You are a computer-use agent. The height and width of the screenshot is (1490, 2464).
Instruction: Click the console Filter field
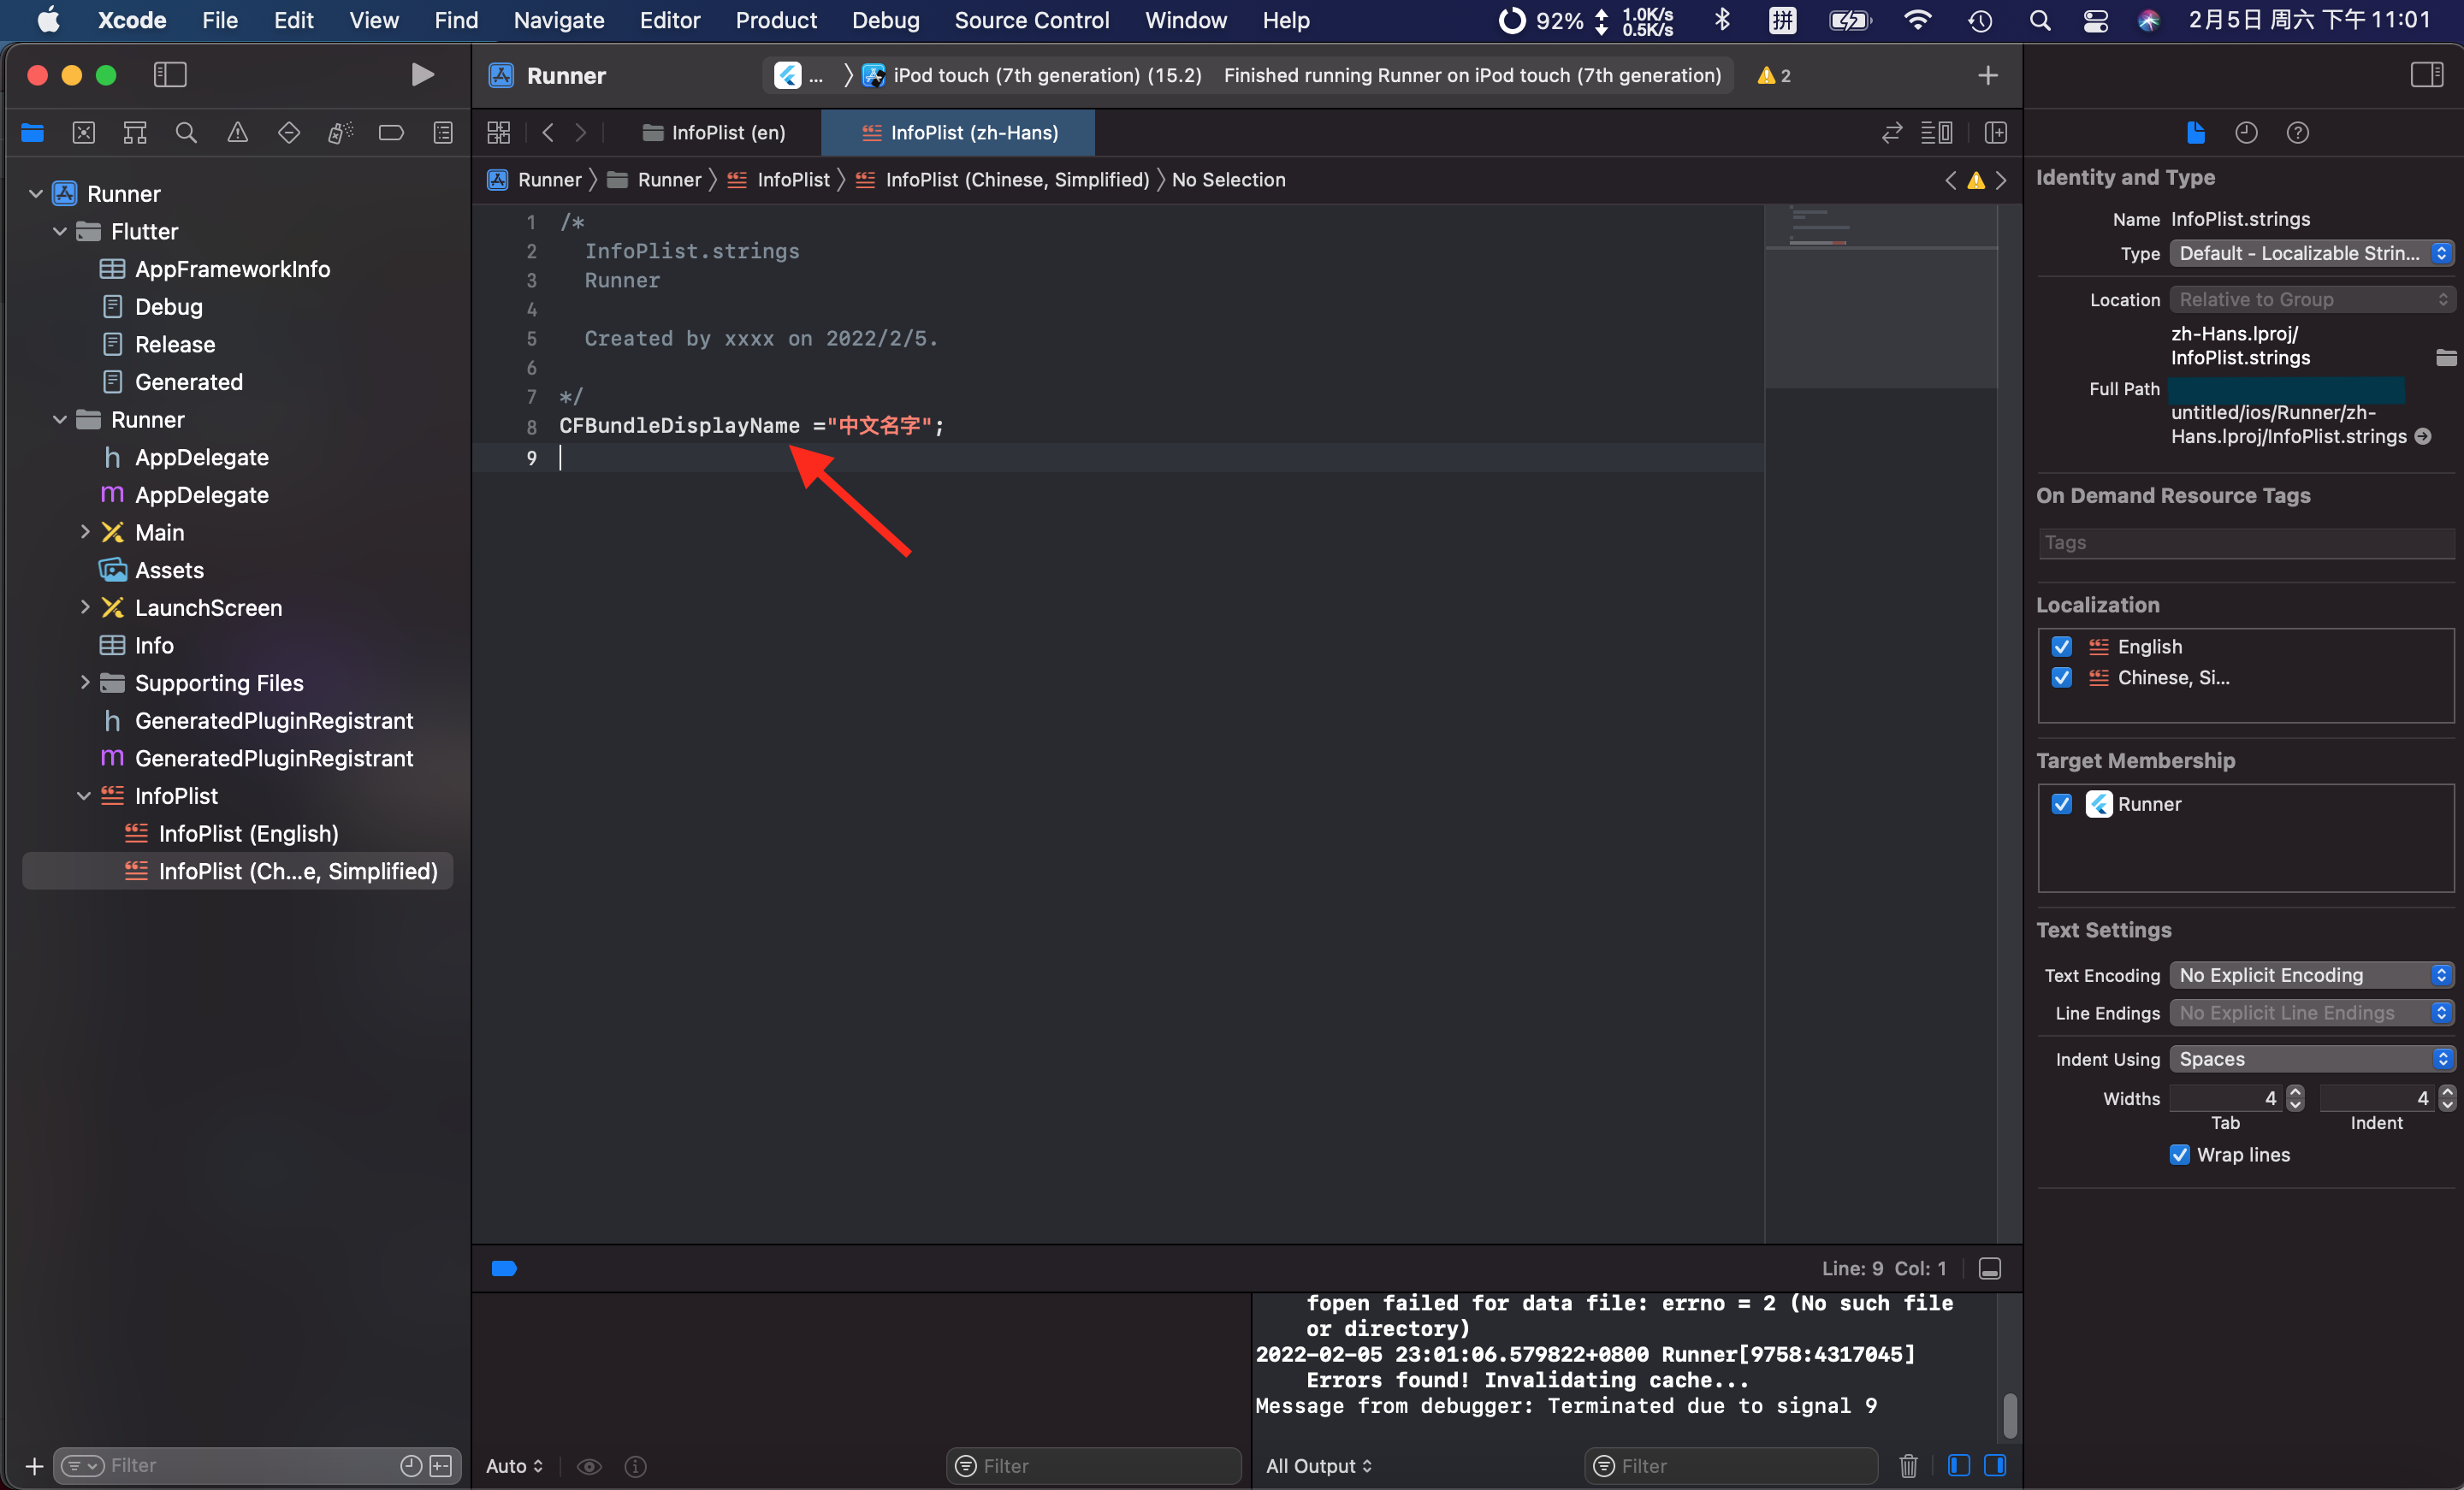coord(1731,1465)
